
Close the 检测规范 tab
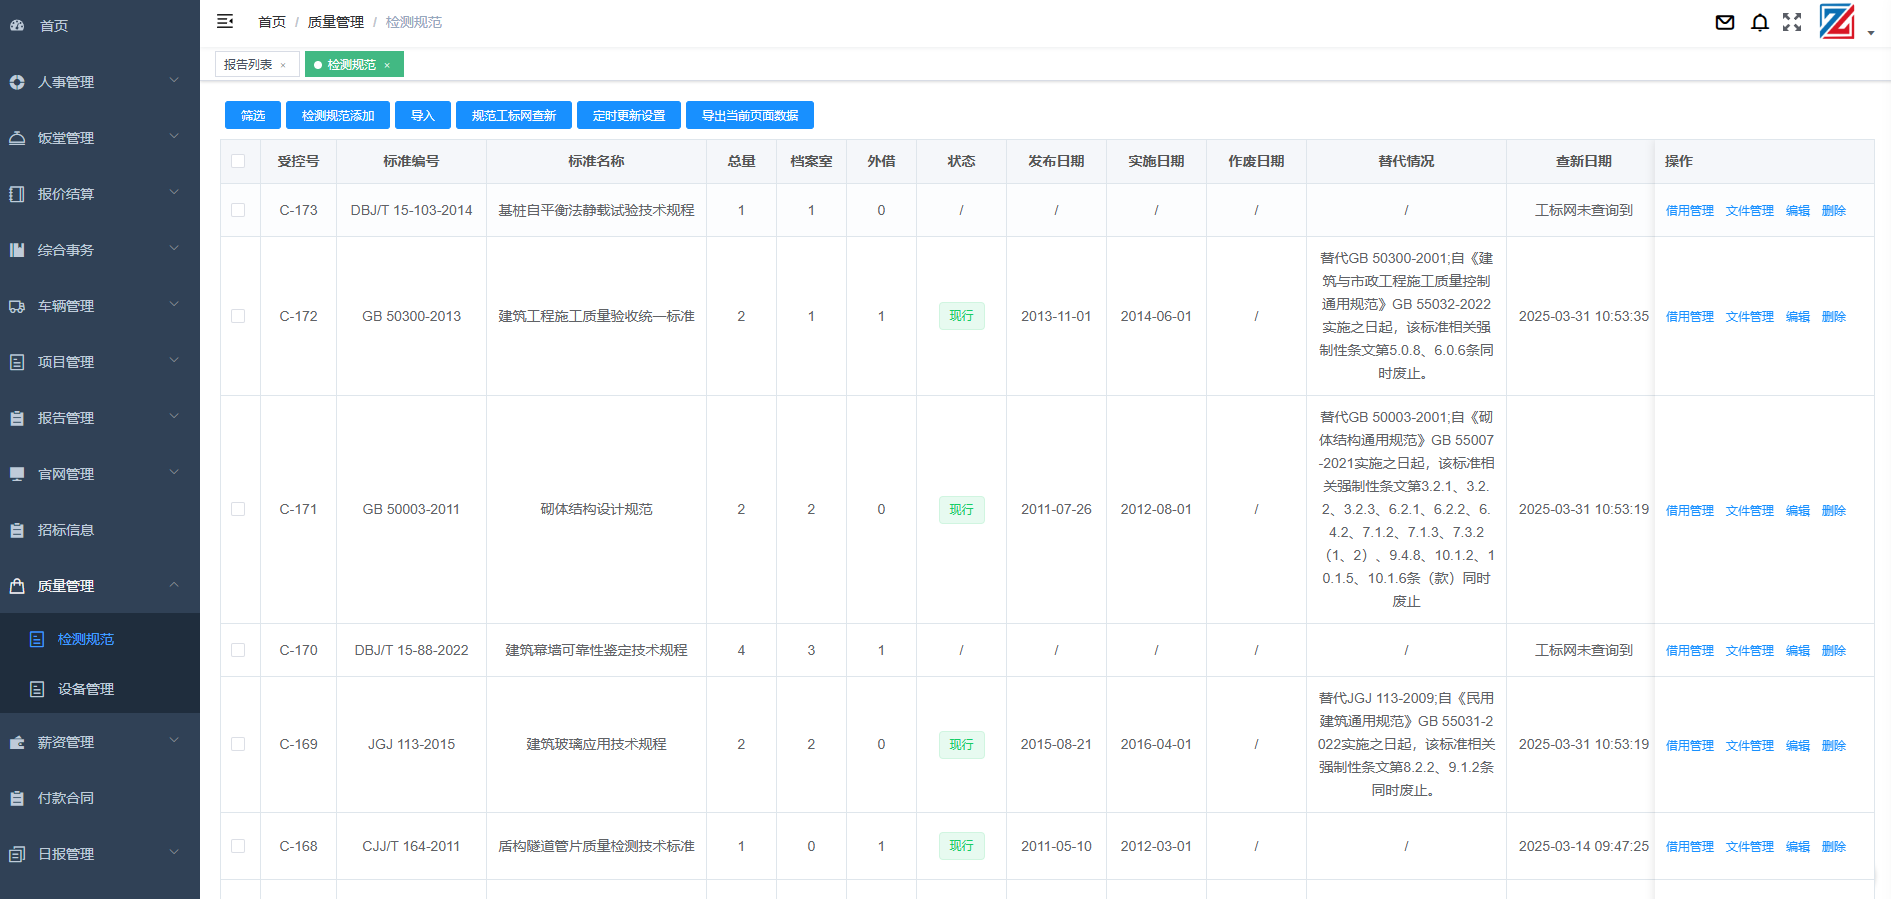click(x=387, y=65)
